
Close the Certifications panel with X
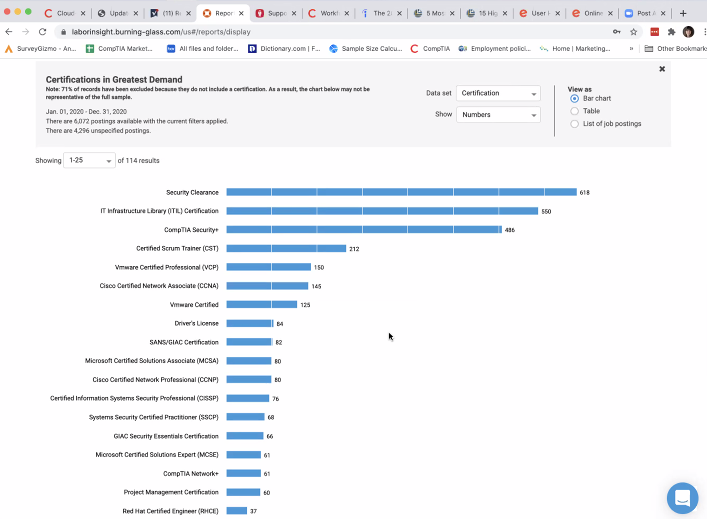click(x=662, y=69)
